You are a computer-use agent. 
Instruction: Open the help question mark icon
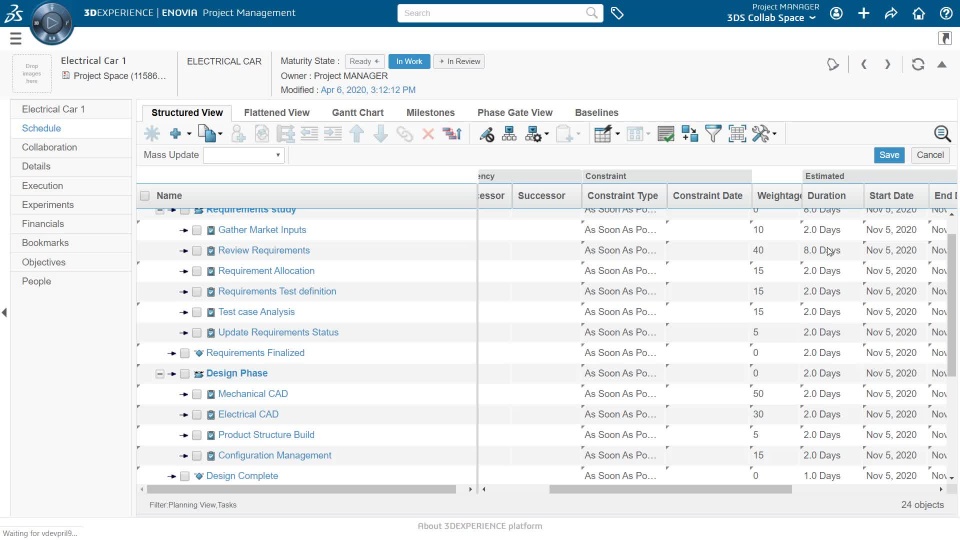tap(946, 13)
